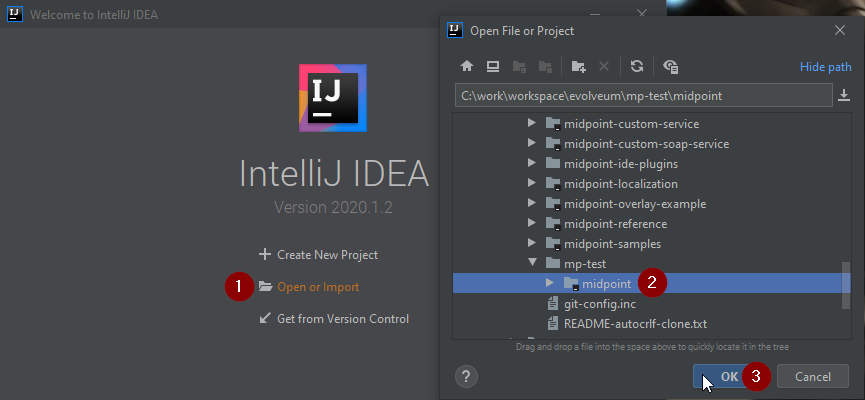Image resolution: width=865 pixels, height=400 pixels.
Task: Click the Delete toolbar icon
Action: tap(604, 67)
